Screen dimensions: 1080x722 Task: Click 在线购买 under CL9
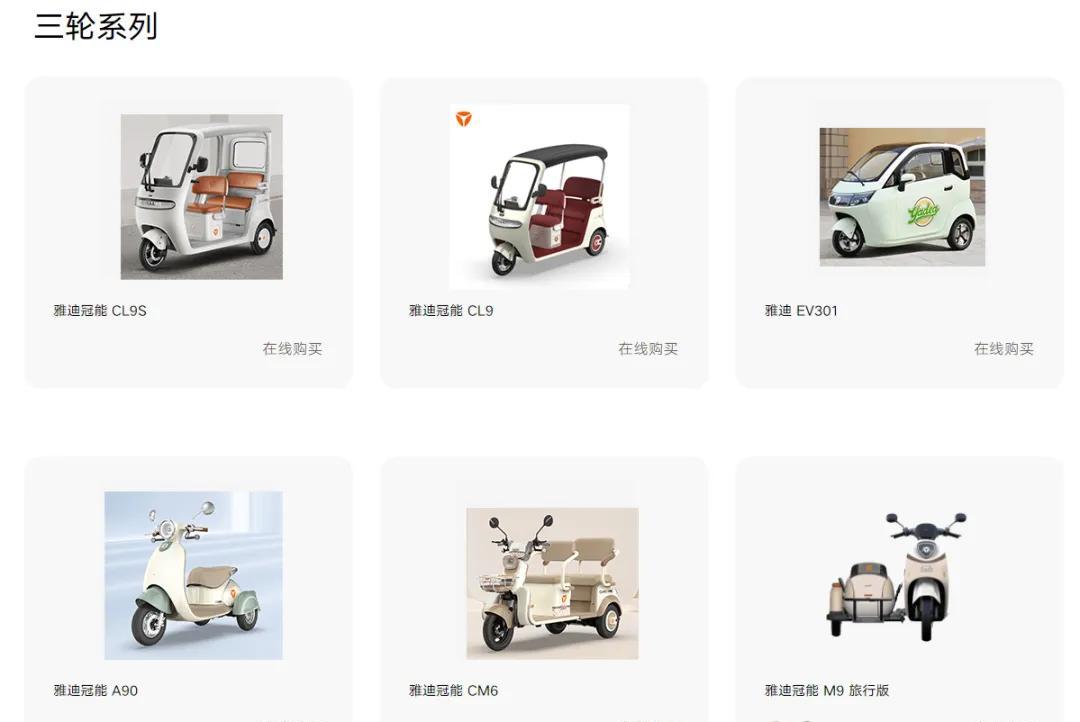(x=648, y=349)
